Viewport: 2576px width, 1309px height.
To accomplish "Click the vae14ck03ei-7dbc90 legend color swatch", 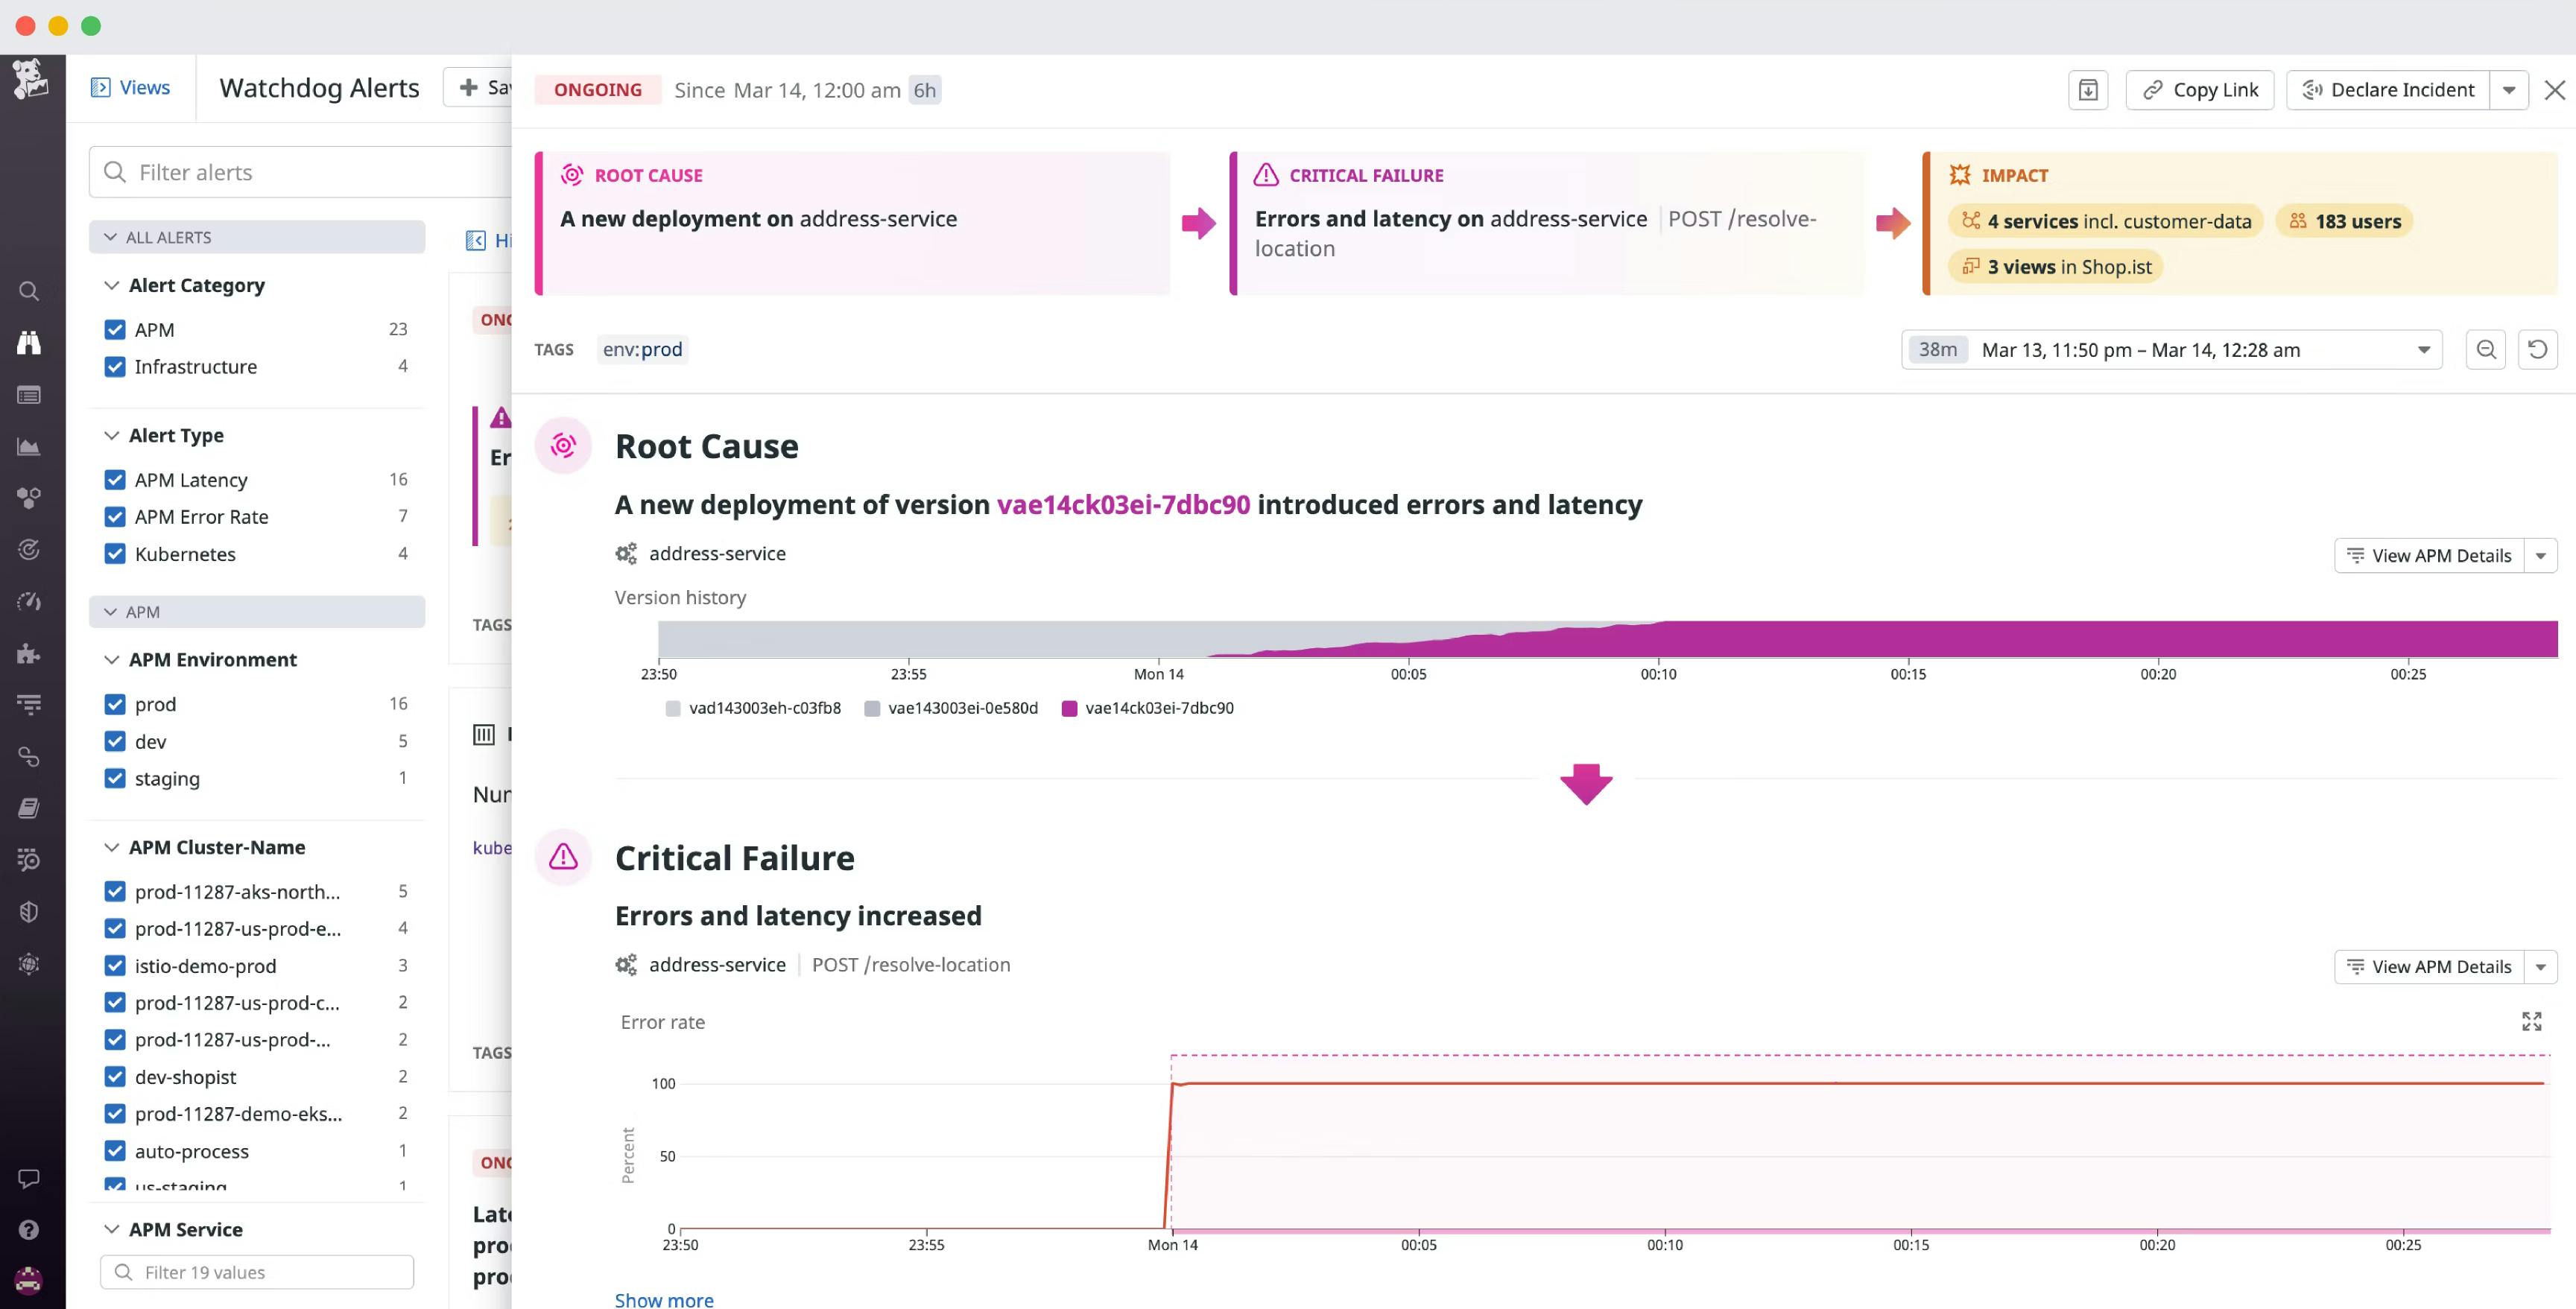I will point(1069,708).
